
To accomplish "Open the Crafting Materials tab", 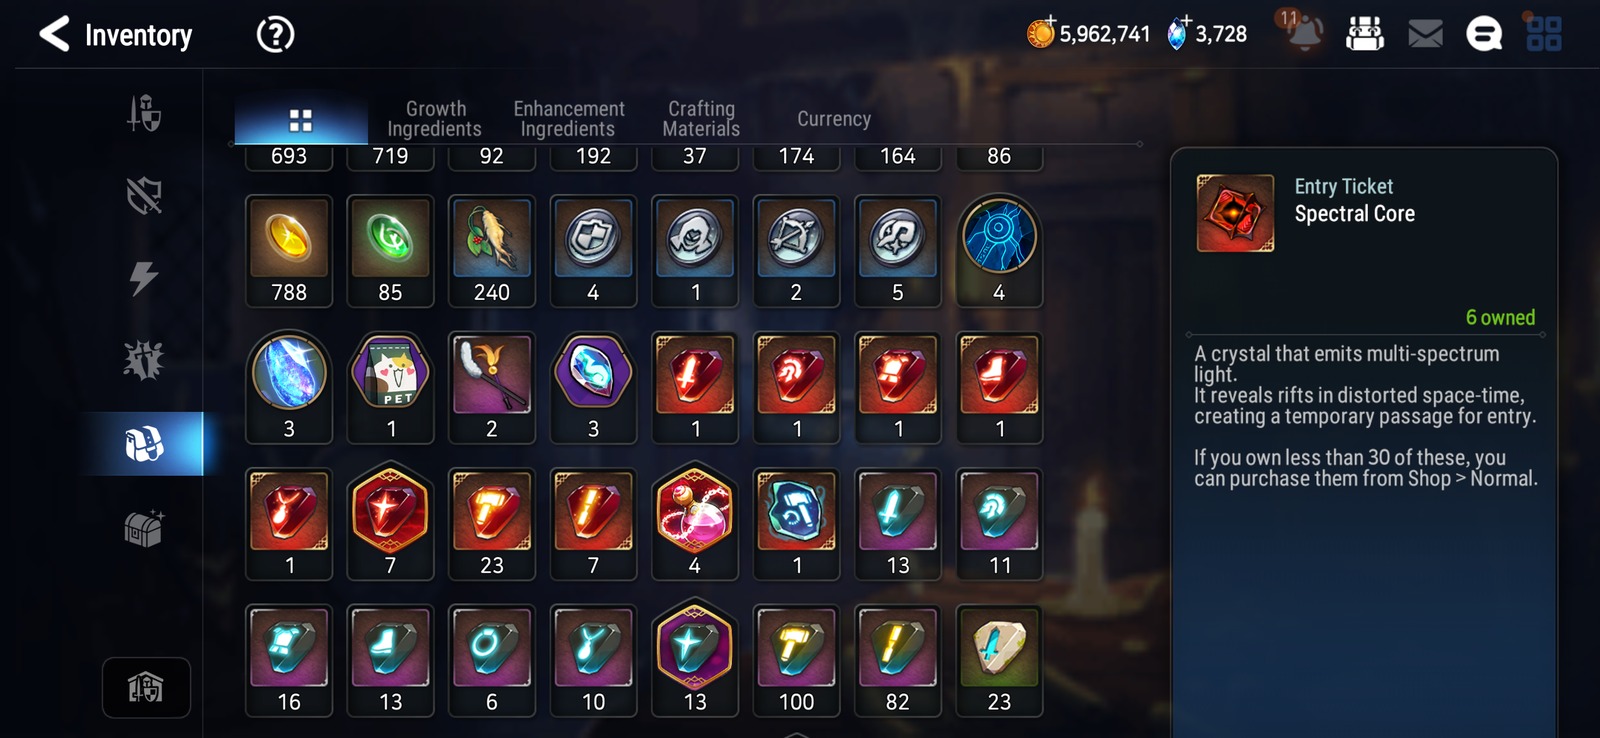I will pyautogui.click(x=701, y=118).
